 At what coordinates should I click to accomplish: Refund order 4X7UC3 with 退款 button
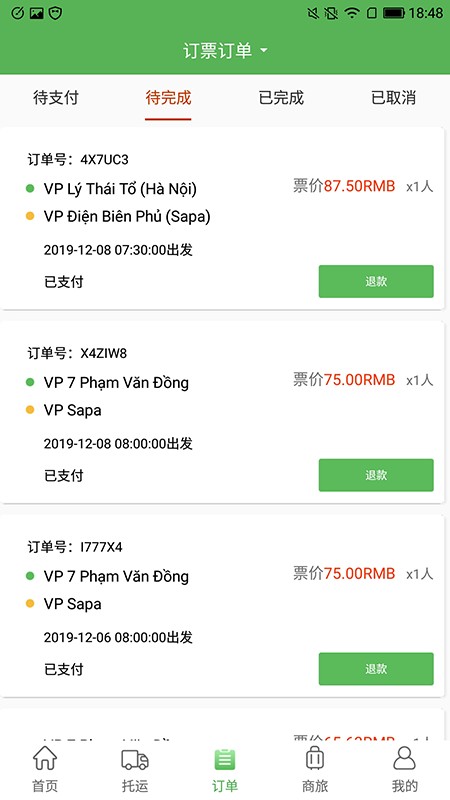tap(376, 281)
